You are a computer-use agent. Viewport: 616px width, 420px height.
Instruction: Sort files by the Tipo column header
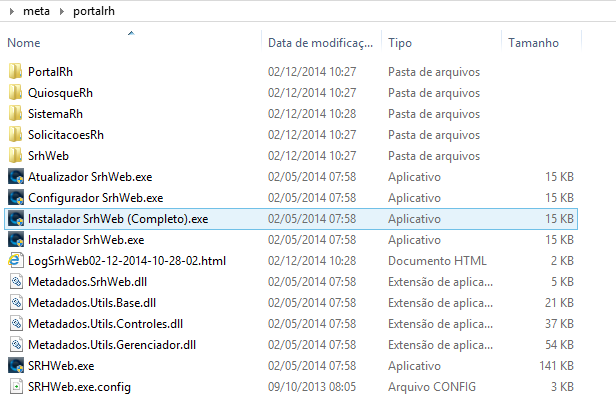[x=400, y=42]
